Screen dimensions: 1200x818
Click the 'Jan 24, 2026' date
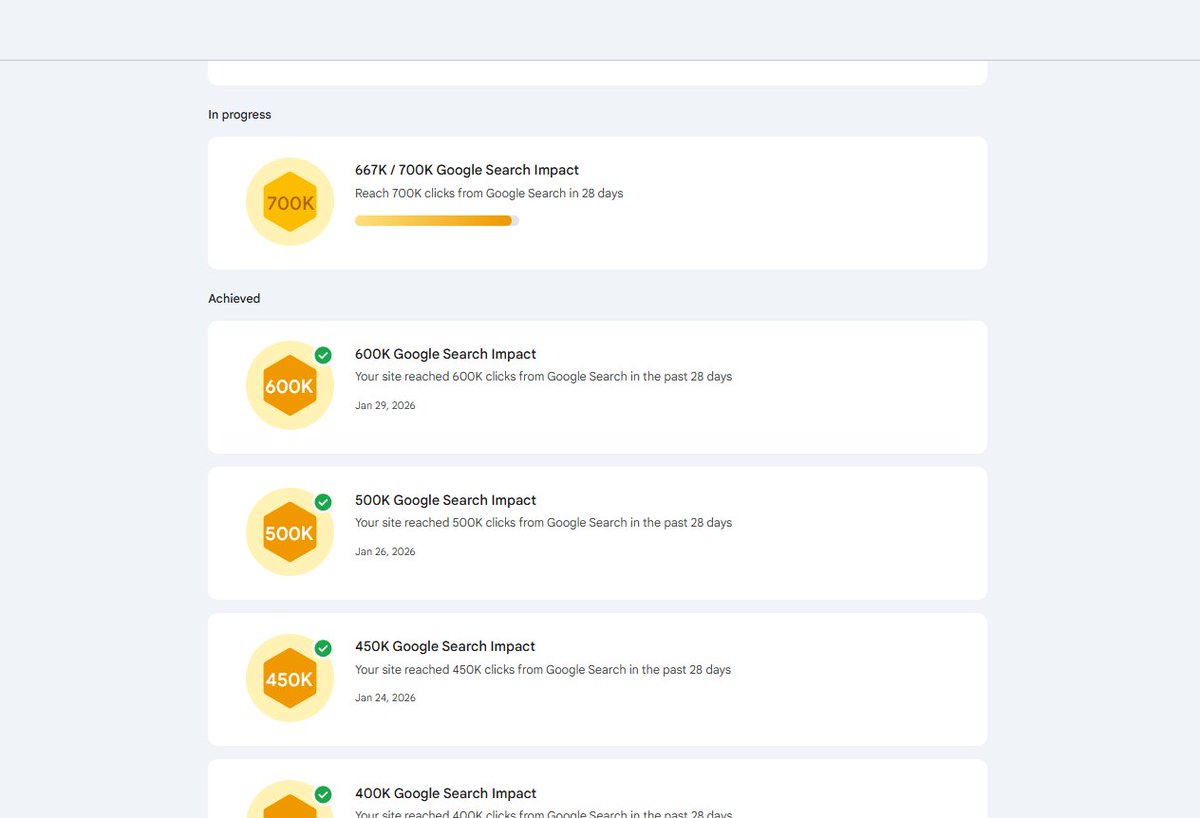point(385,698)
